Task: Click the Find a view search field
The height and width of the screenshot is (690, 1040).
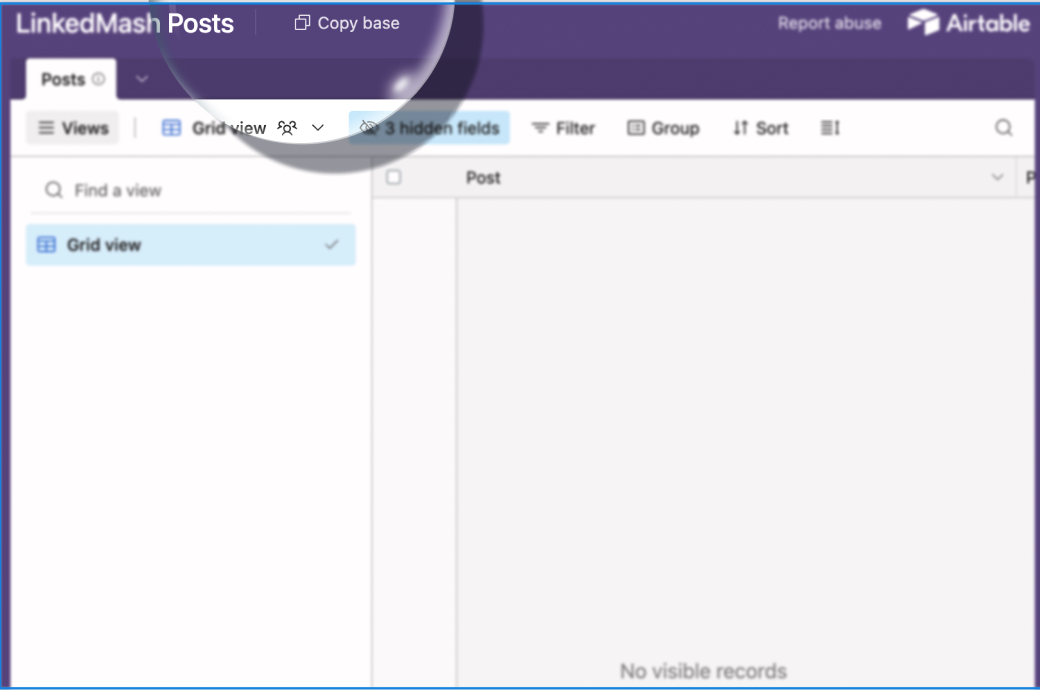Action: [190, 190]
